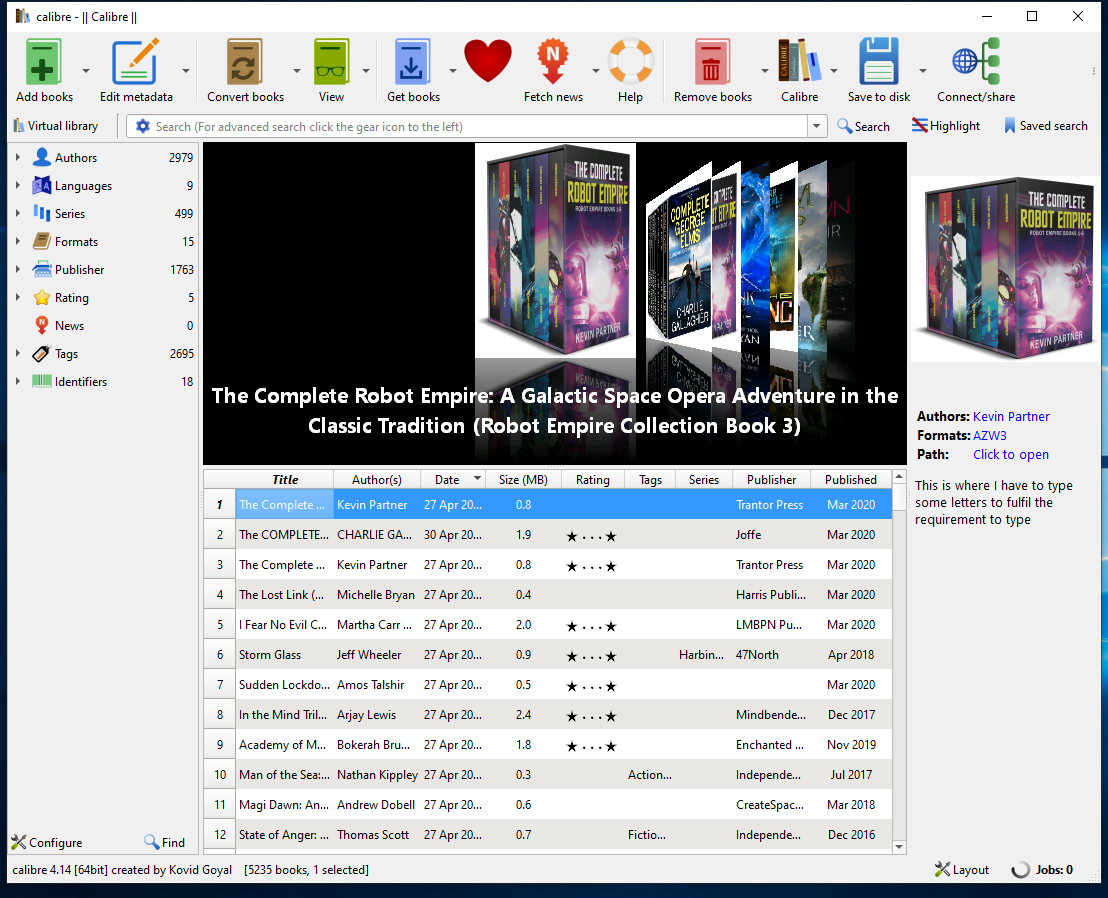
Task: Click the Authors person icon
Action: 42,157
